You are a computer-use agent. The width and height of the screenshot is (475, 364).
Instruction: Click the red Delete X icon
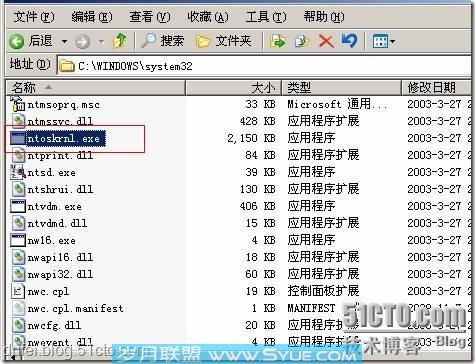(x=326, y=41)
